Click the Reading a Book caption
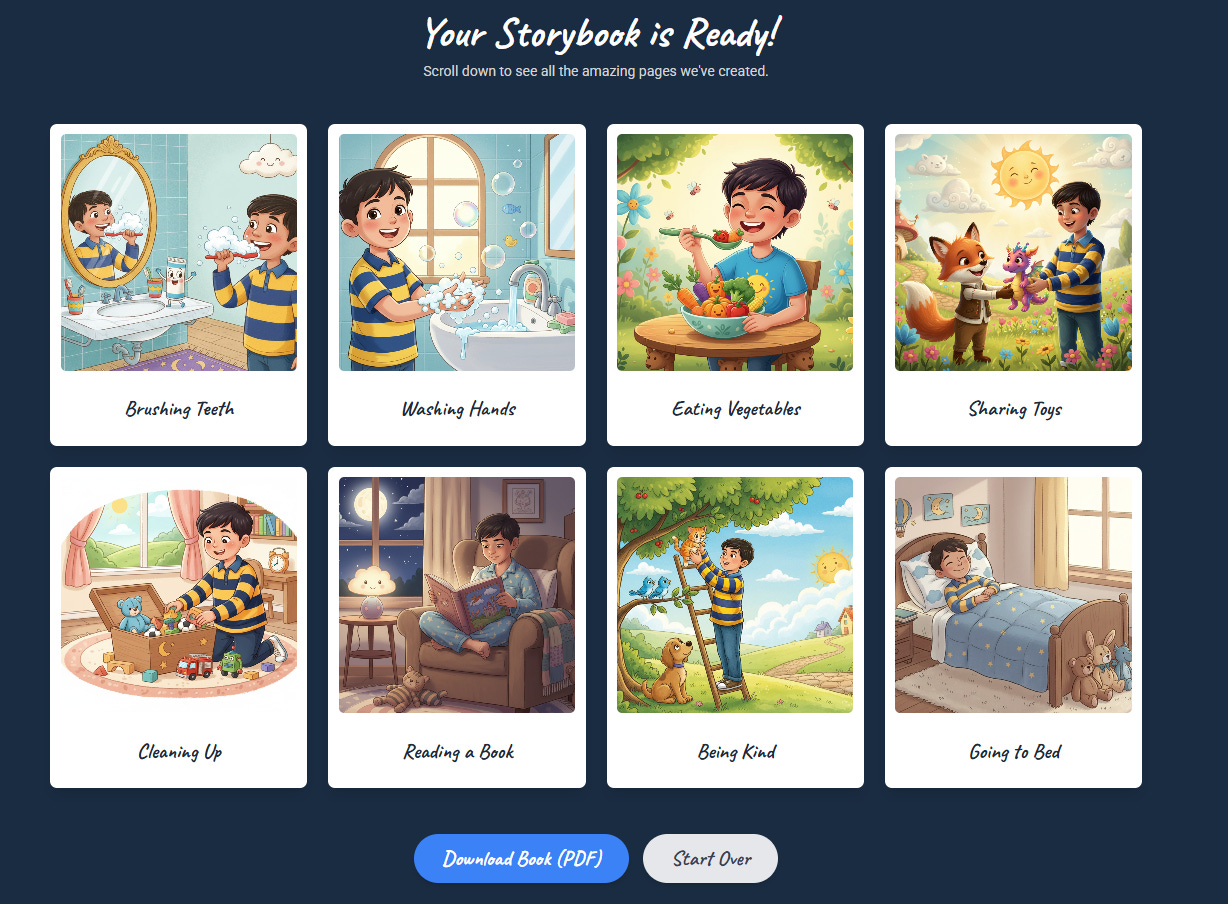This screenshot has height=904, width=1228. pyautogui.click(x=458, y=752)
